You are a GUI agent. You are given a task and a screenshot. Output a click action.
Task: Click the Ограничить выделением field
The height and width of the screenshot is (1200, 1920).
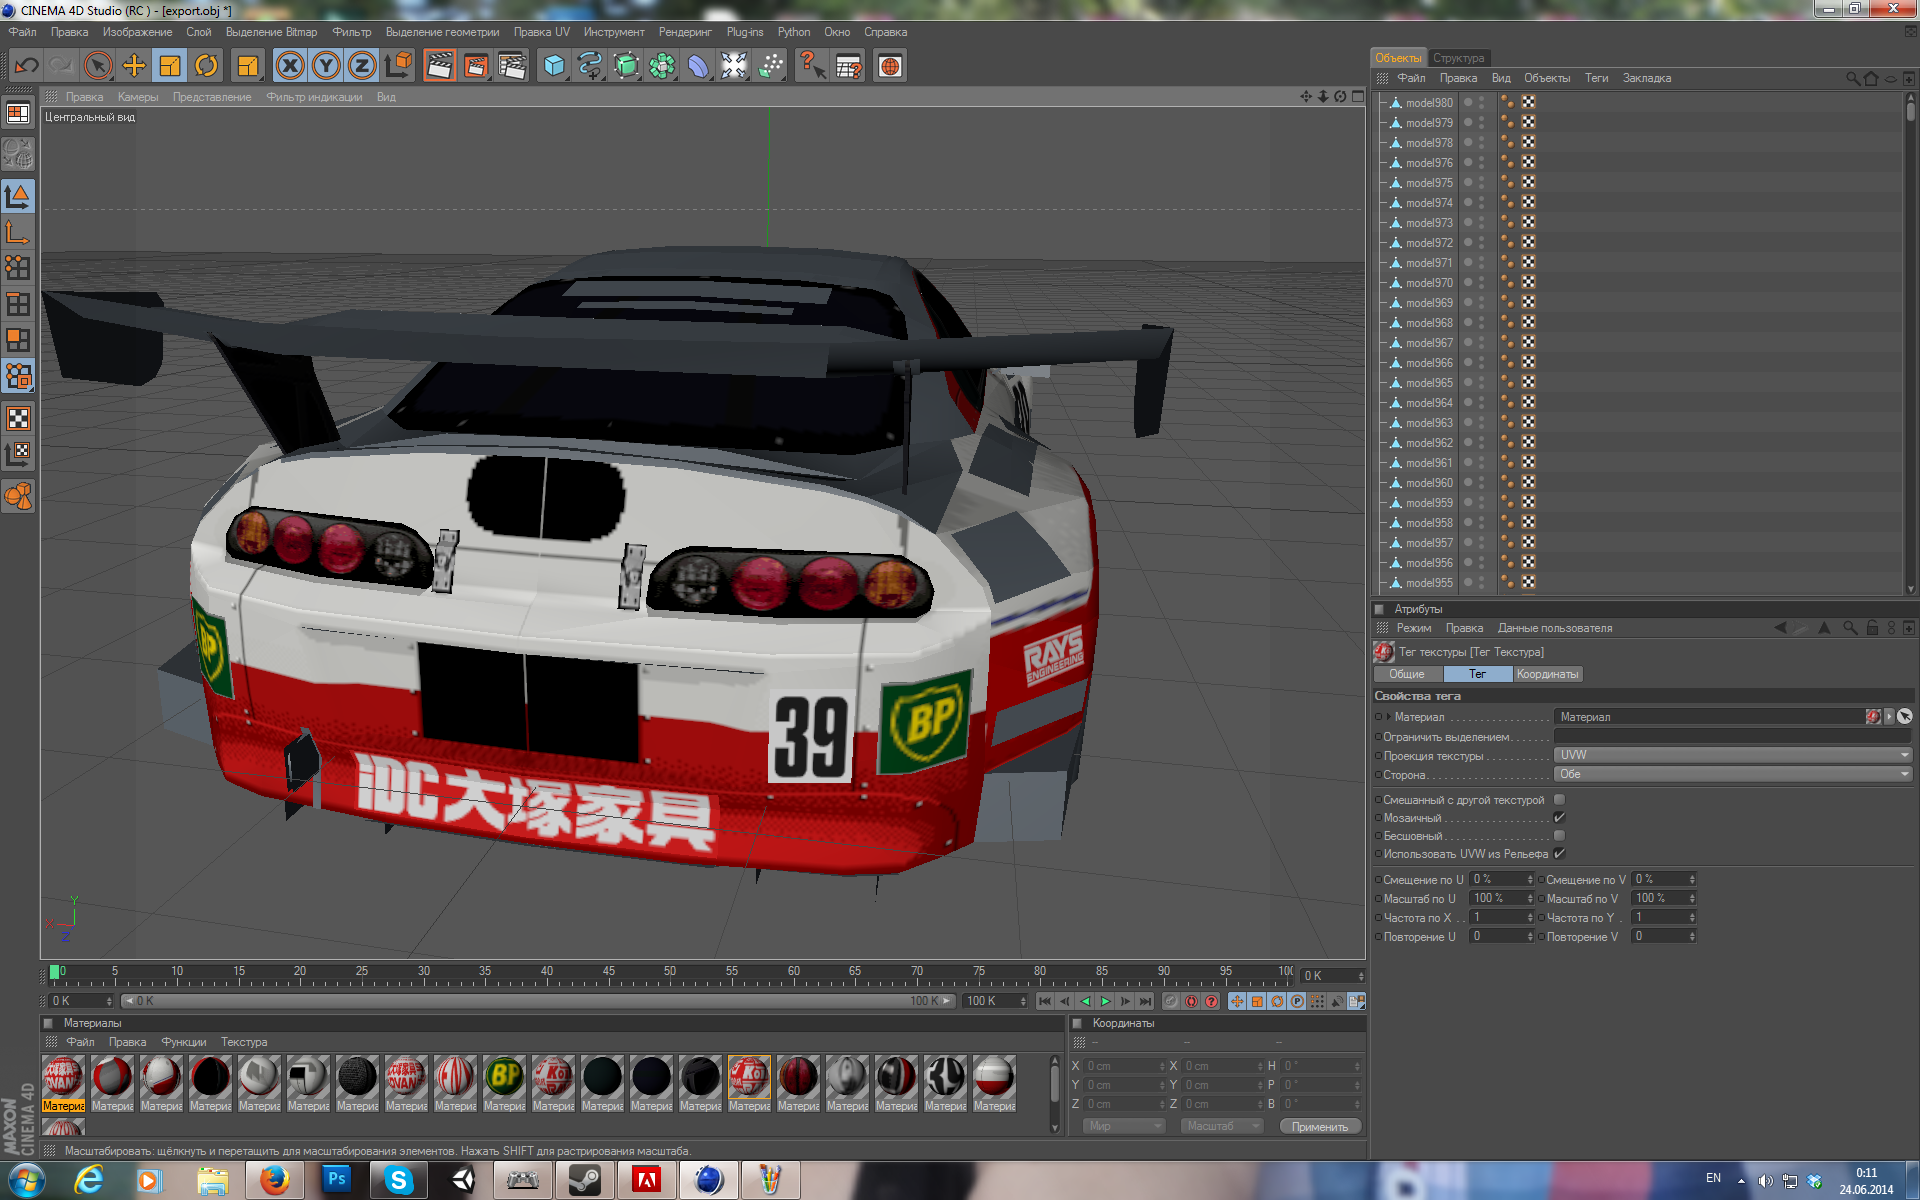point(1733,736)
